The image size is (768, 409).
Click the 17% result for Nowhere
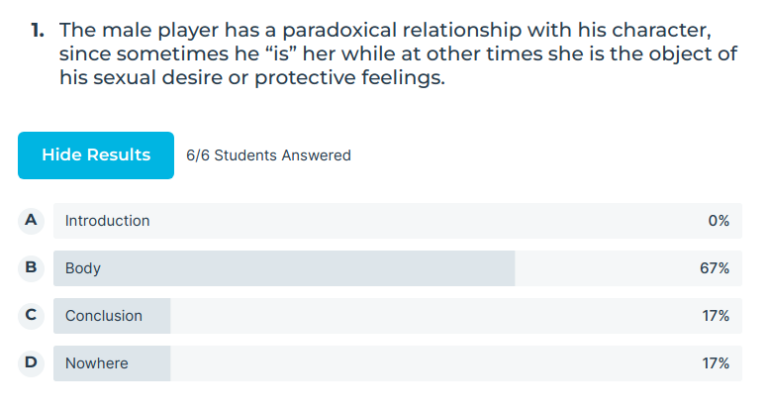click(715, 363)
